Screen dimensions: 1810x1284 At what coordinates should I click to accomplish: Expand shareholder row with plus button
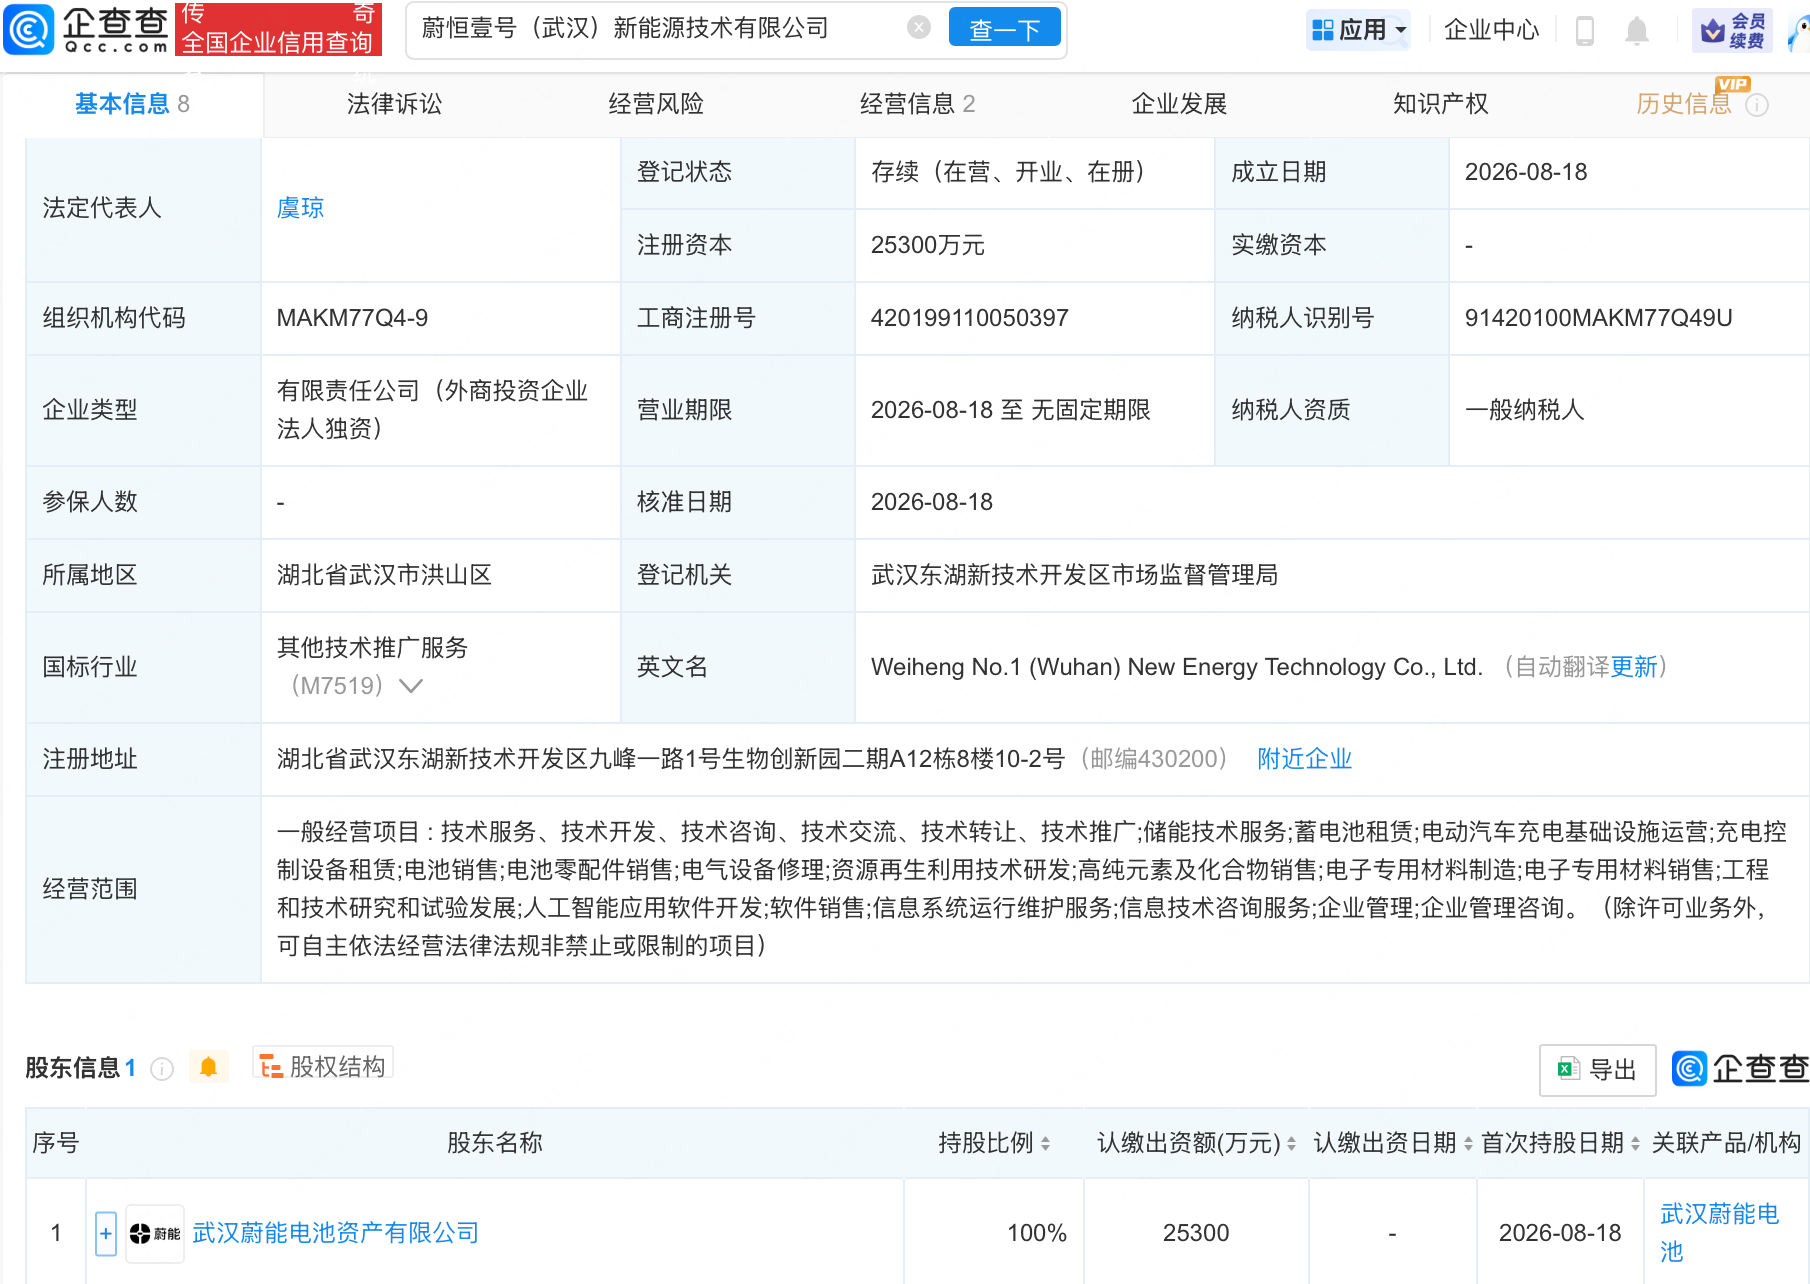(x=106, y=1233)
